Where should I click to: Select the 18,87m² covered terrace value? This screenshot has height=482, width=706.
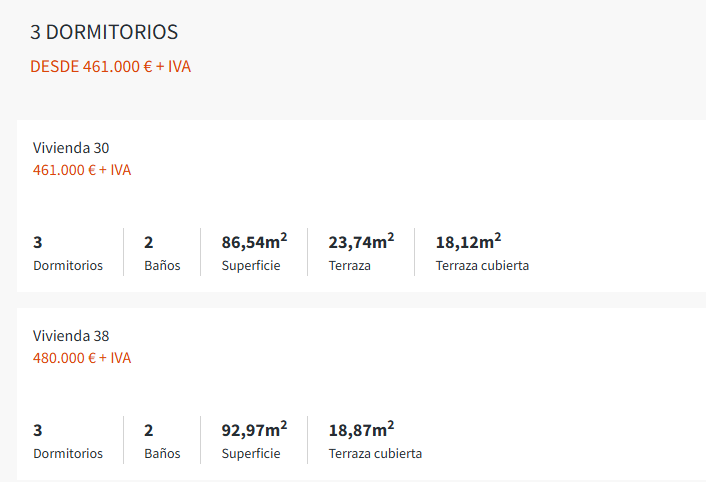(361, 430)
